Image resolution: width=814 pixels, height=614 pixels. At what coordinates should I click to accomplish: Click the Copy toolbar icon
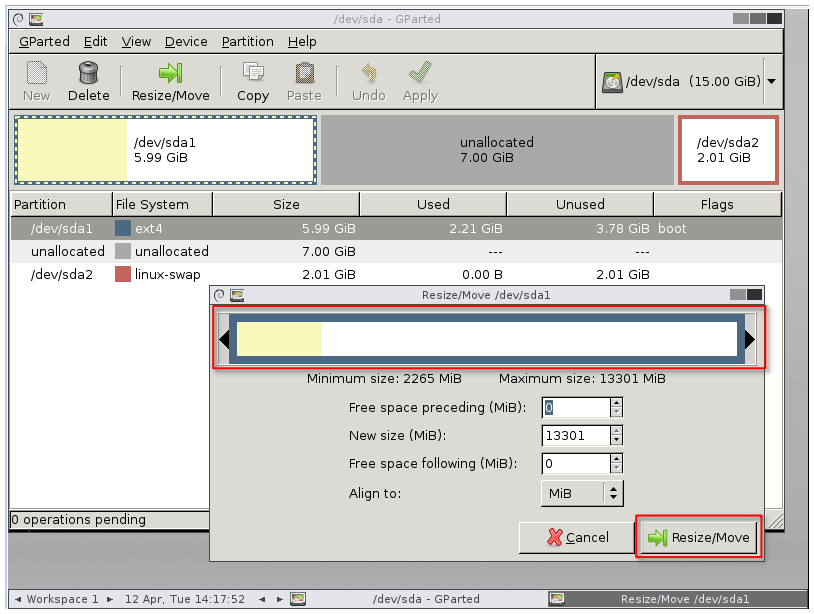point(253,73)
